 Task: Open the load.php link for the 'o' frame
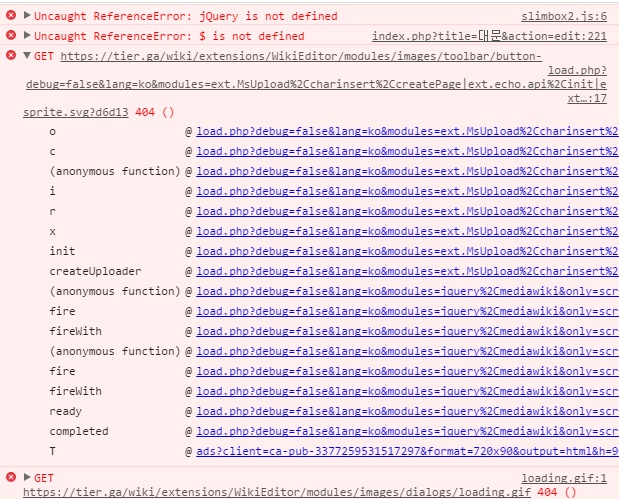coord(407,131)
